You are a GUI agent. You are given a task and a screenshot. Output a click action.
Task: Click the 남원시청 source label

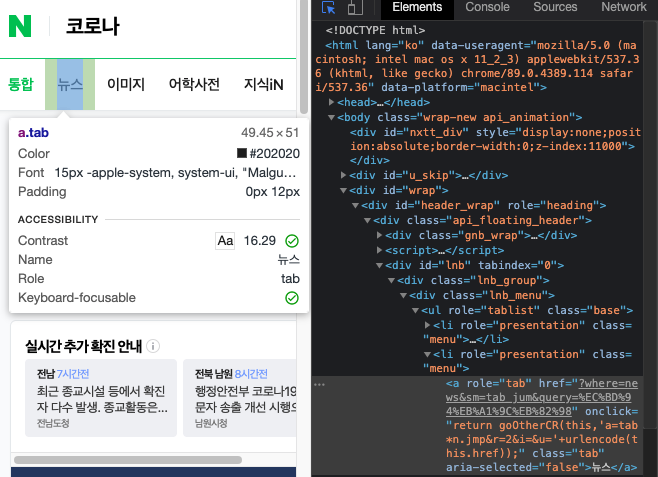[x=211, y=423]
